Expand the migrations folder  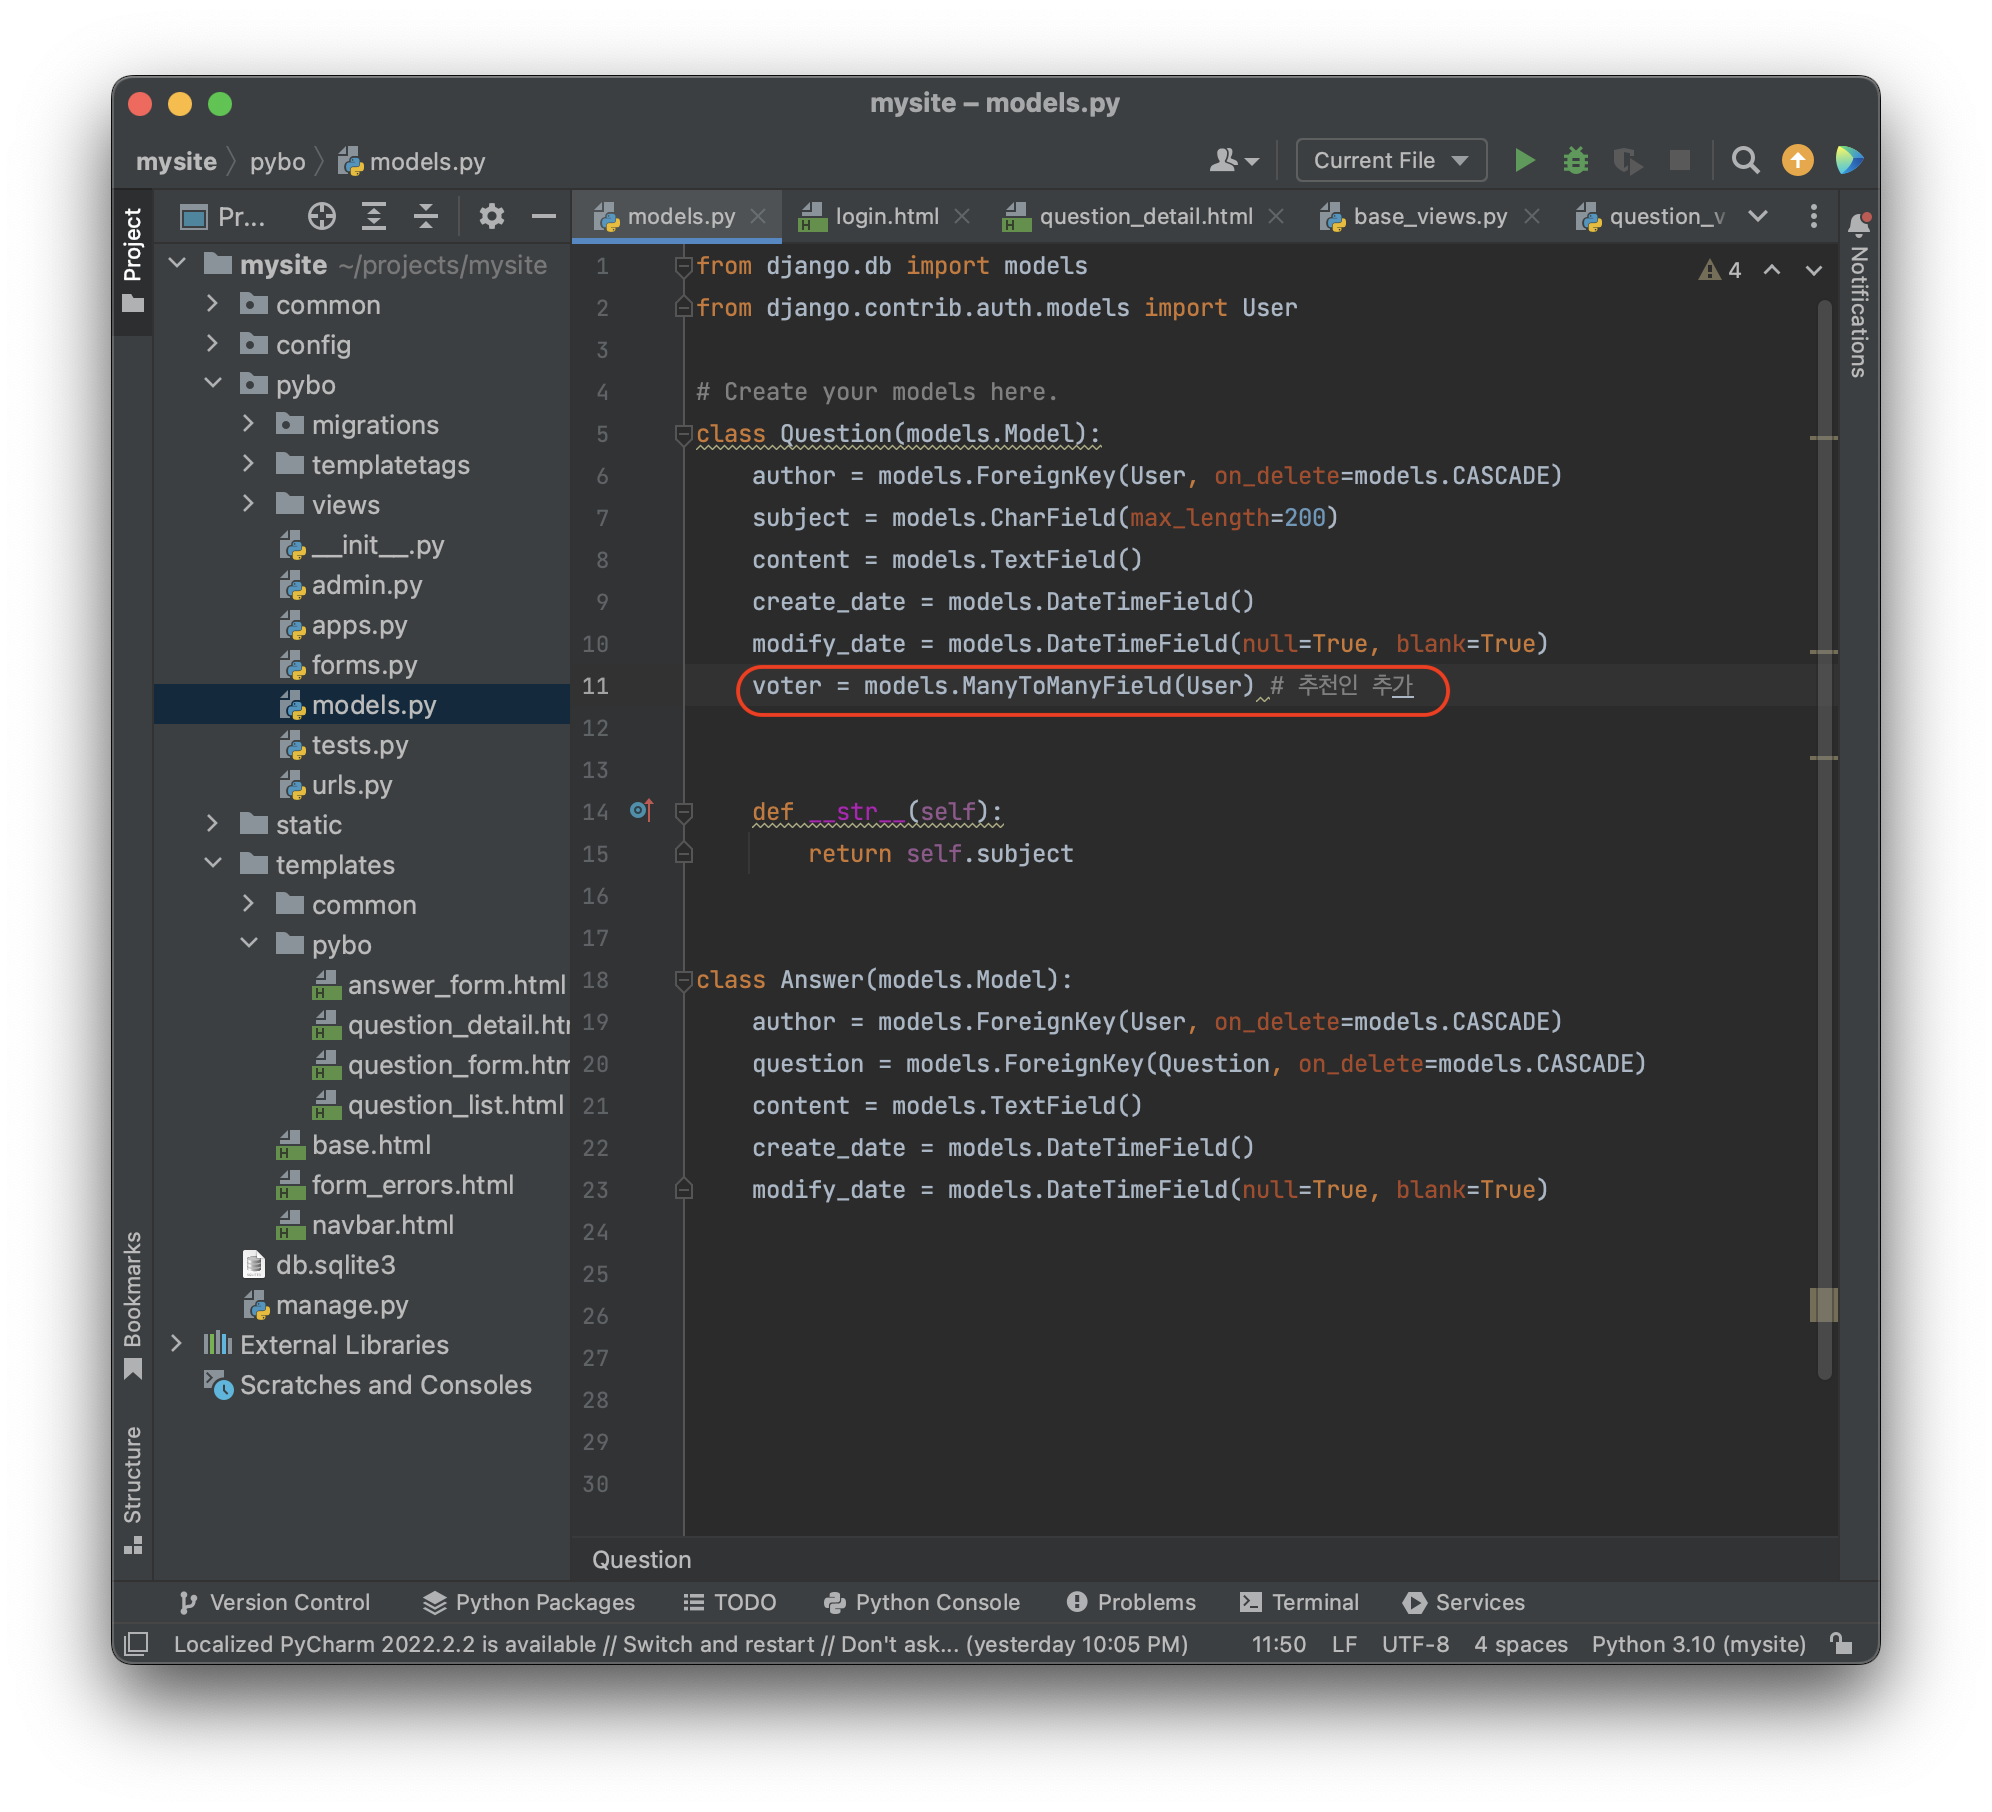click(x=248, y=424)
